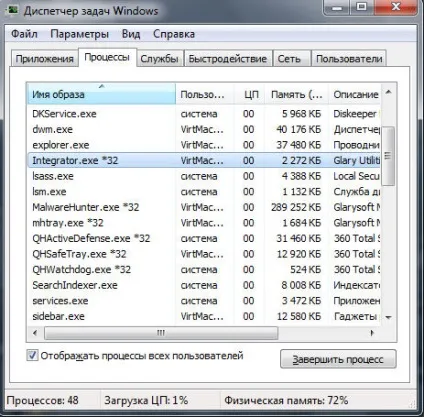Select the DKService.exe process row

click(203, 114)
